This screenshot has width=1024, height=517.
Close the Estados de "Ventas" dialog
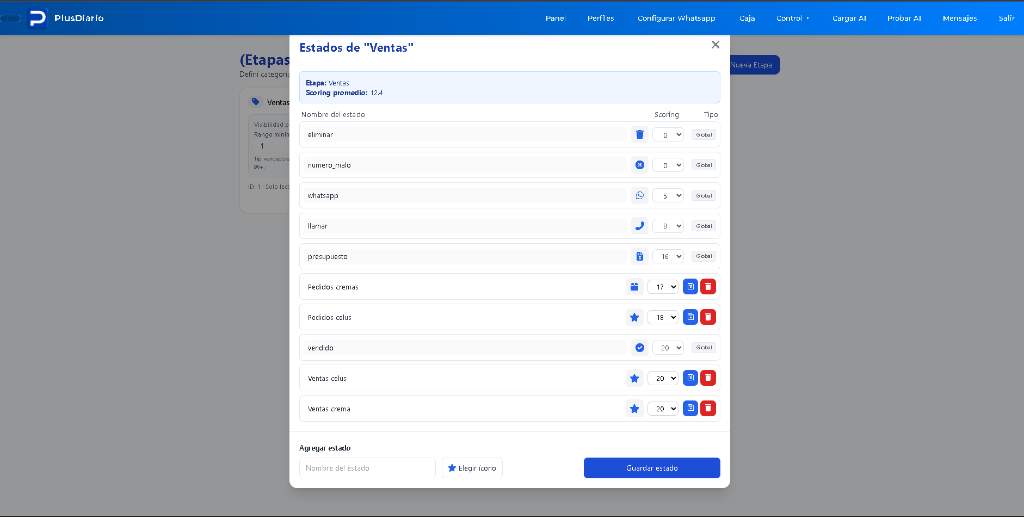click(715, 44)
